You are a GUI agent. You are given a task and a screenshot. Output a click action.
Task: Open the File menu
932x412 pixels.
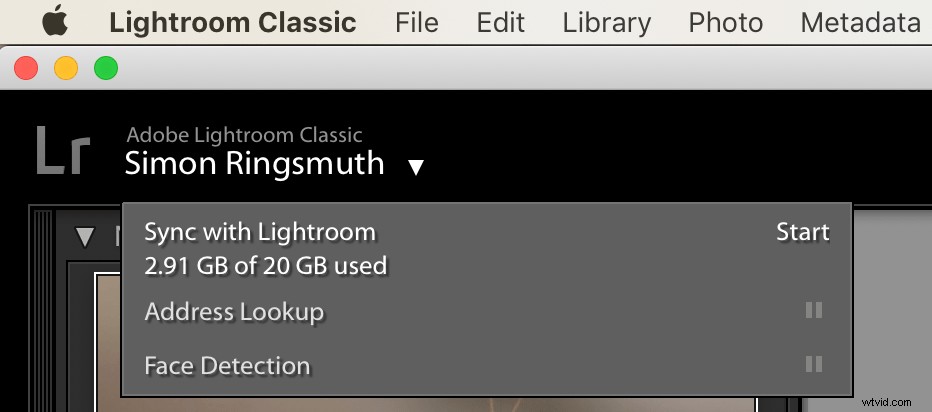click(417, 23)
